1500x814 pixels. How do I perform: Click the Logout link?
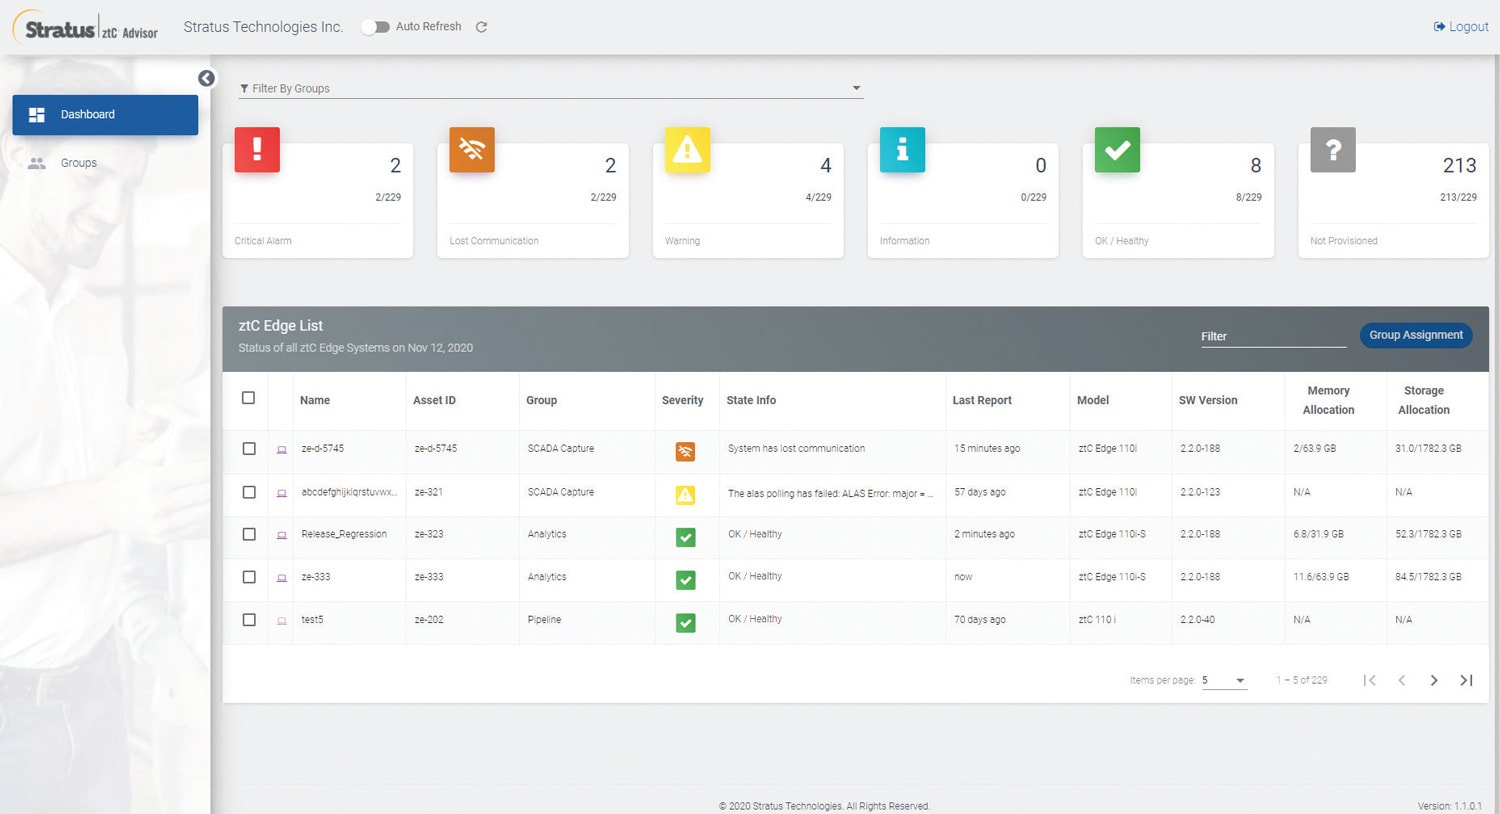(x=1461, y=27)
